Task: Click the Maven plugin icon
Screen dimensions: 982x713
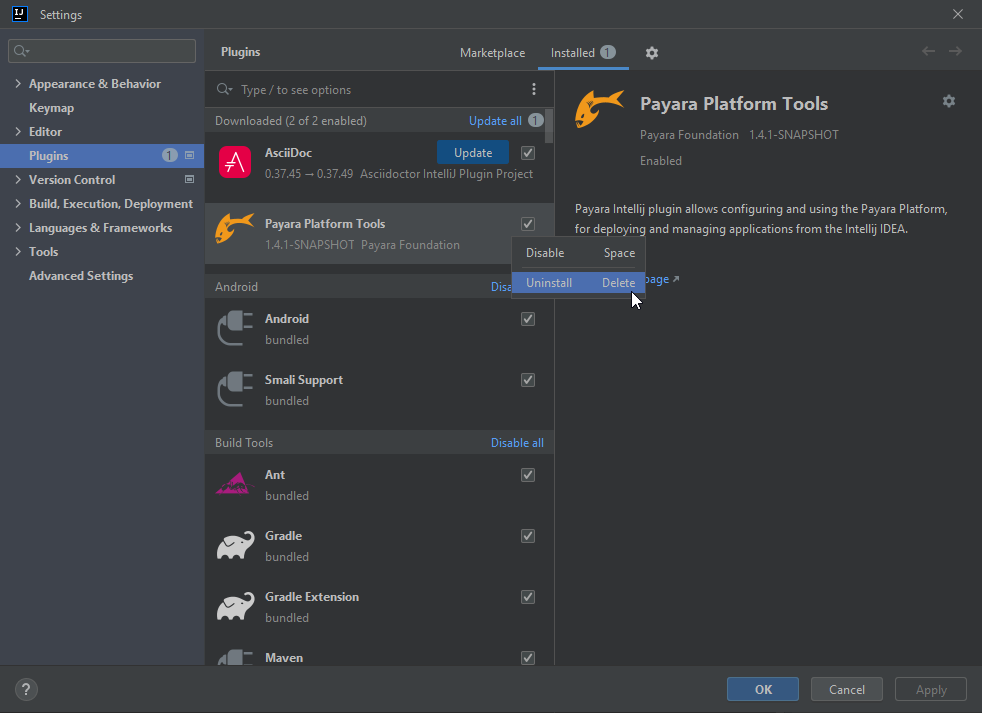Action: coord(234,660)
